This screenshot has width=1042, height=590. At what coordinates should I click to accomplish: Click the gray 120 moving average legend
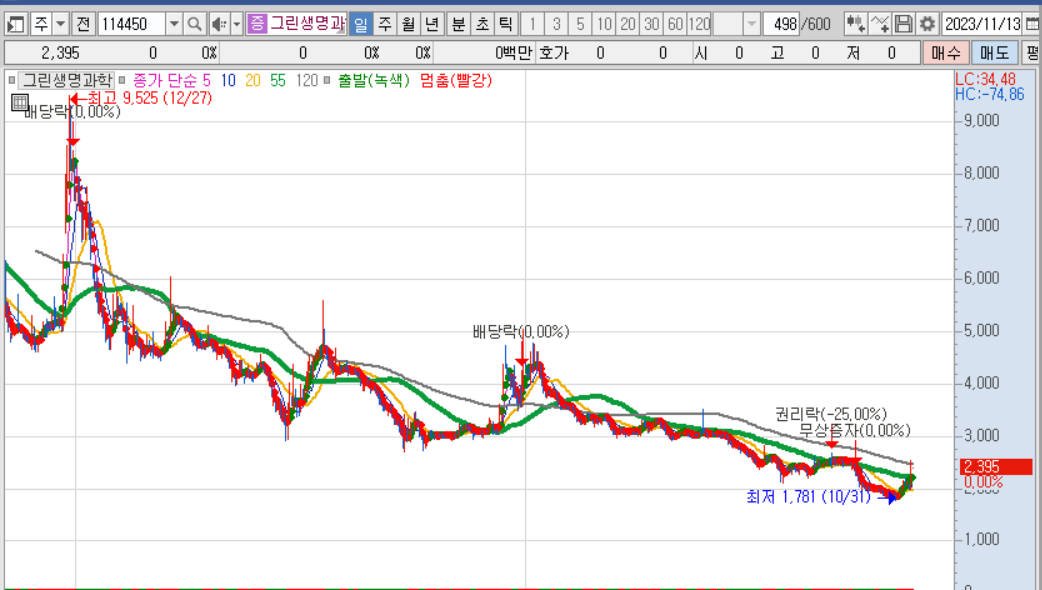[x=306, y=80]
